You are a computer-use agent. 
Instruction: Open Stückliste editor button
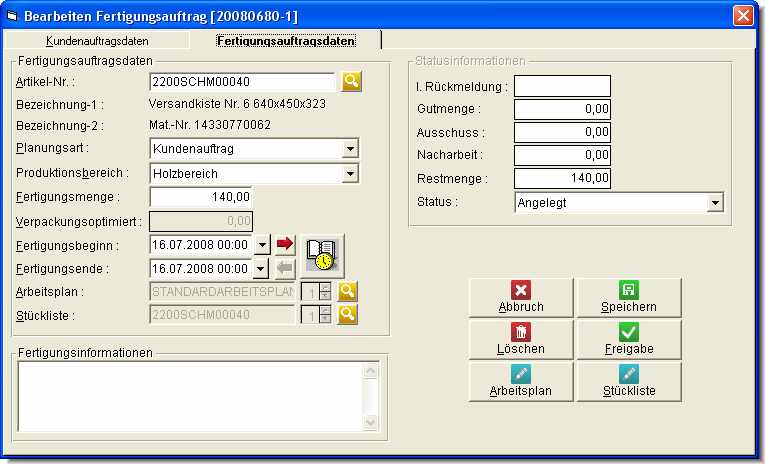point(629,382)
